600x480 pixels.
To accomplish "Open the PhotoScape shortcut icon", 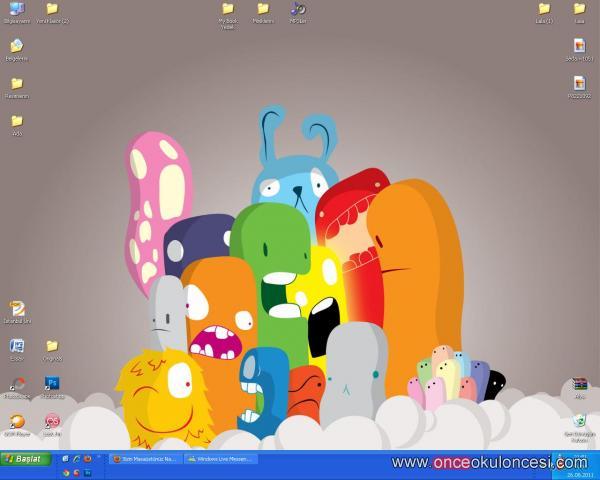I will tap(16, 384).
